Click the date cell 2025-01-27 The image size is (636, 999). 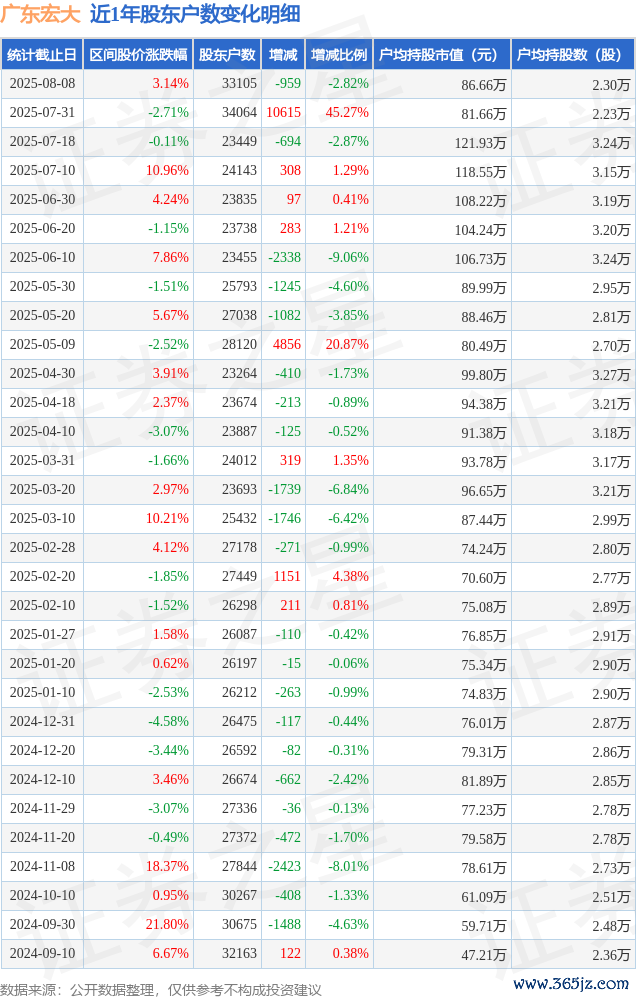pos(42,635)
